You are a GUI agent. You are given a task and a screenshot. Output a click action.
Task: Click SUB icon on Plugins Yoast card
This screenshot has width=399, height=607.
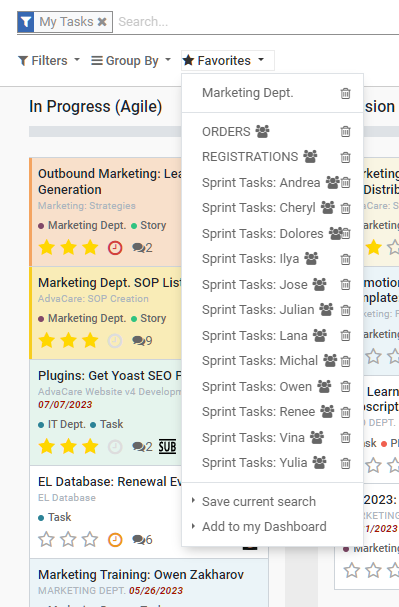(x=167, y=447)
